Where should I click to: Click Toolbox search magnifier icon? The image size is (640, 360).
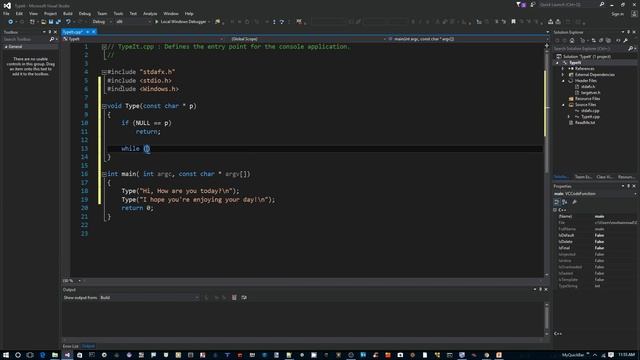click(52, 39)
